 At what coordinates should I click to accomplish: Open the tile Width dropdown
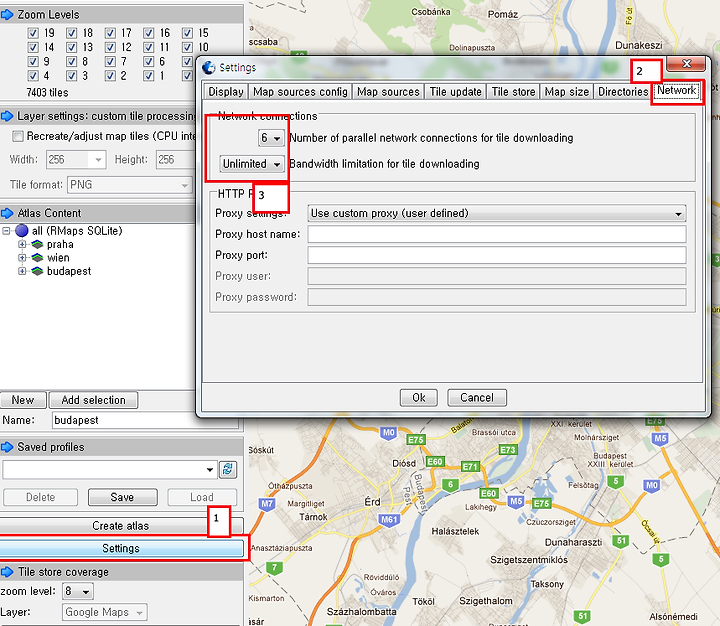coord(76,160)
